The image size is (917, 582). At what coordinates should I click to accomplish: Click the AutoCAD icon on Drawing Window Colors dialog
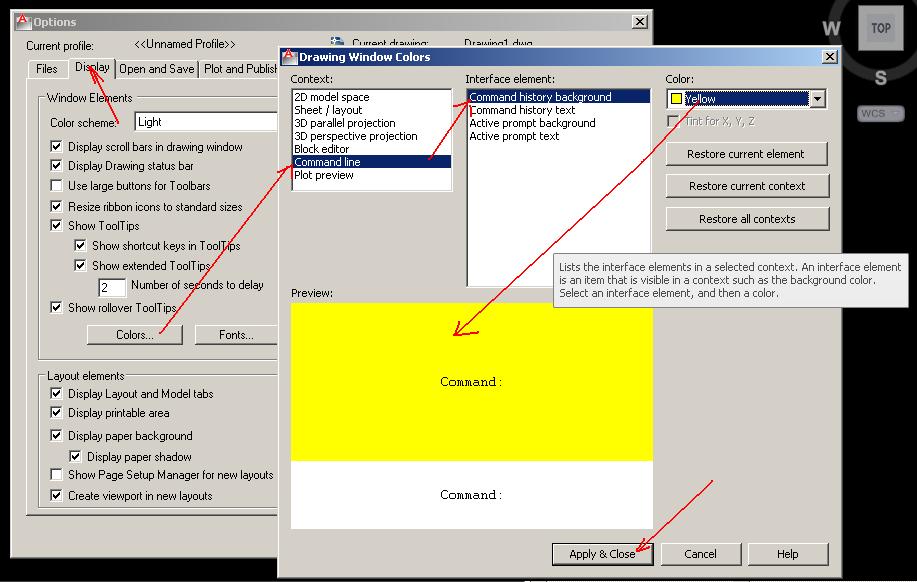[288, 57]
